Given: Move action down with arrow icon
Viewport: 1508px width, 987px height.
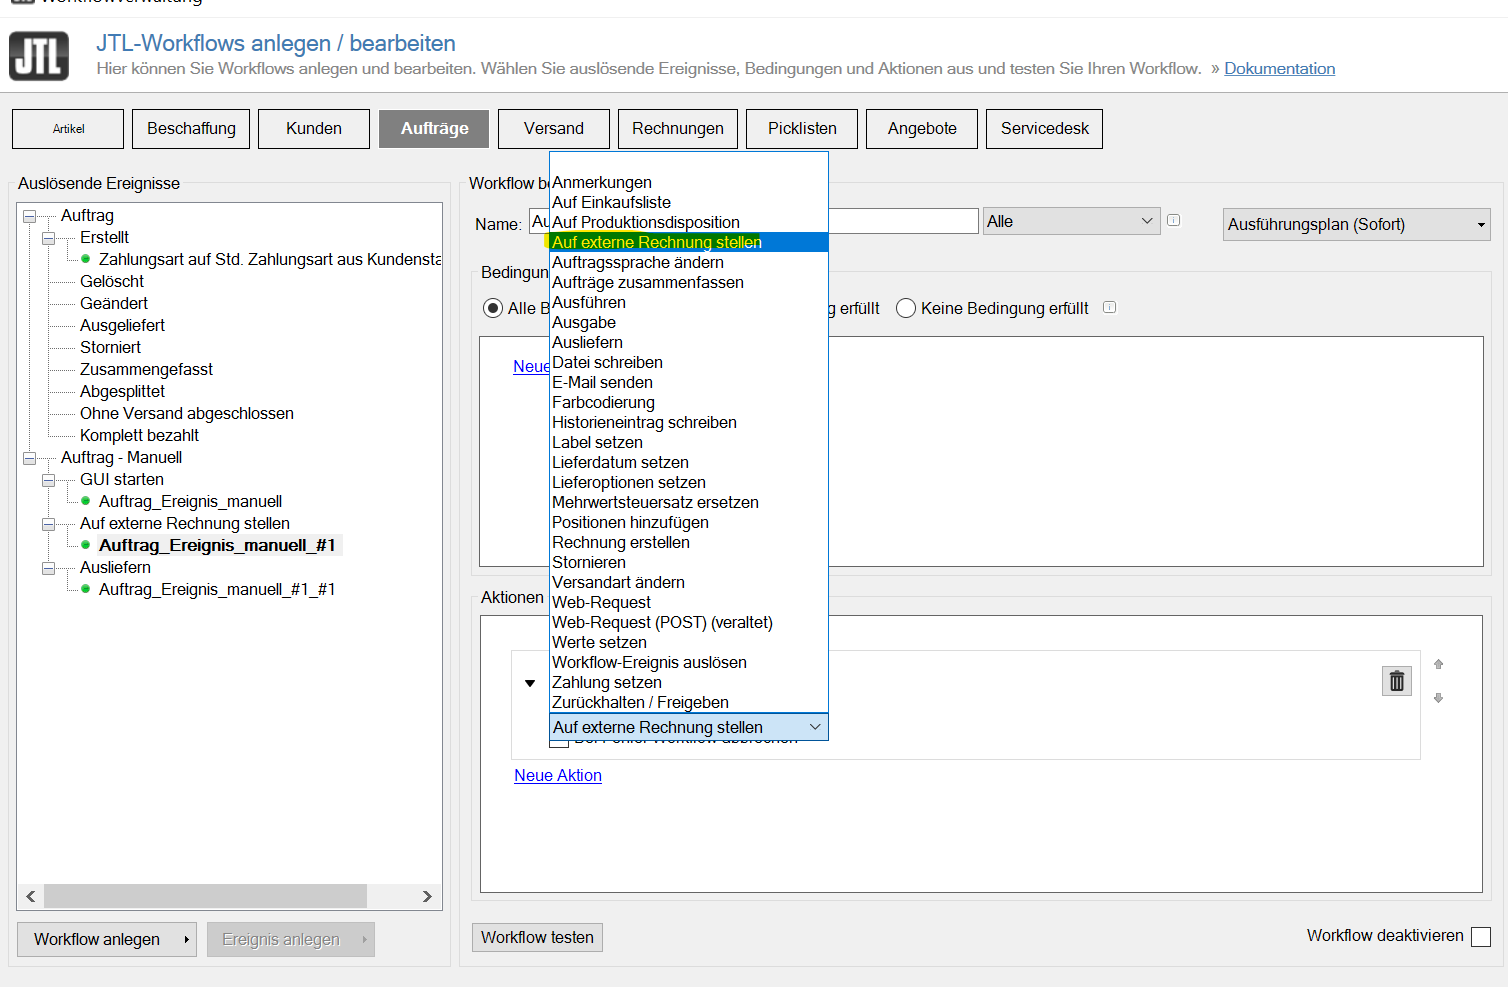Looking at the screenshot, I should (1439, 698).
